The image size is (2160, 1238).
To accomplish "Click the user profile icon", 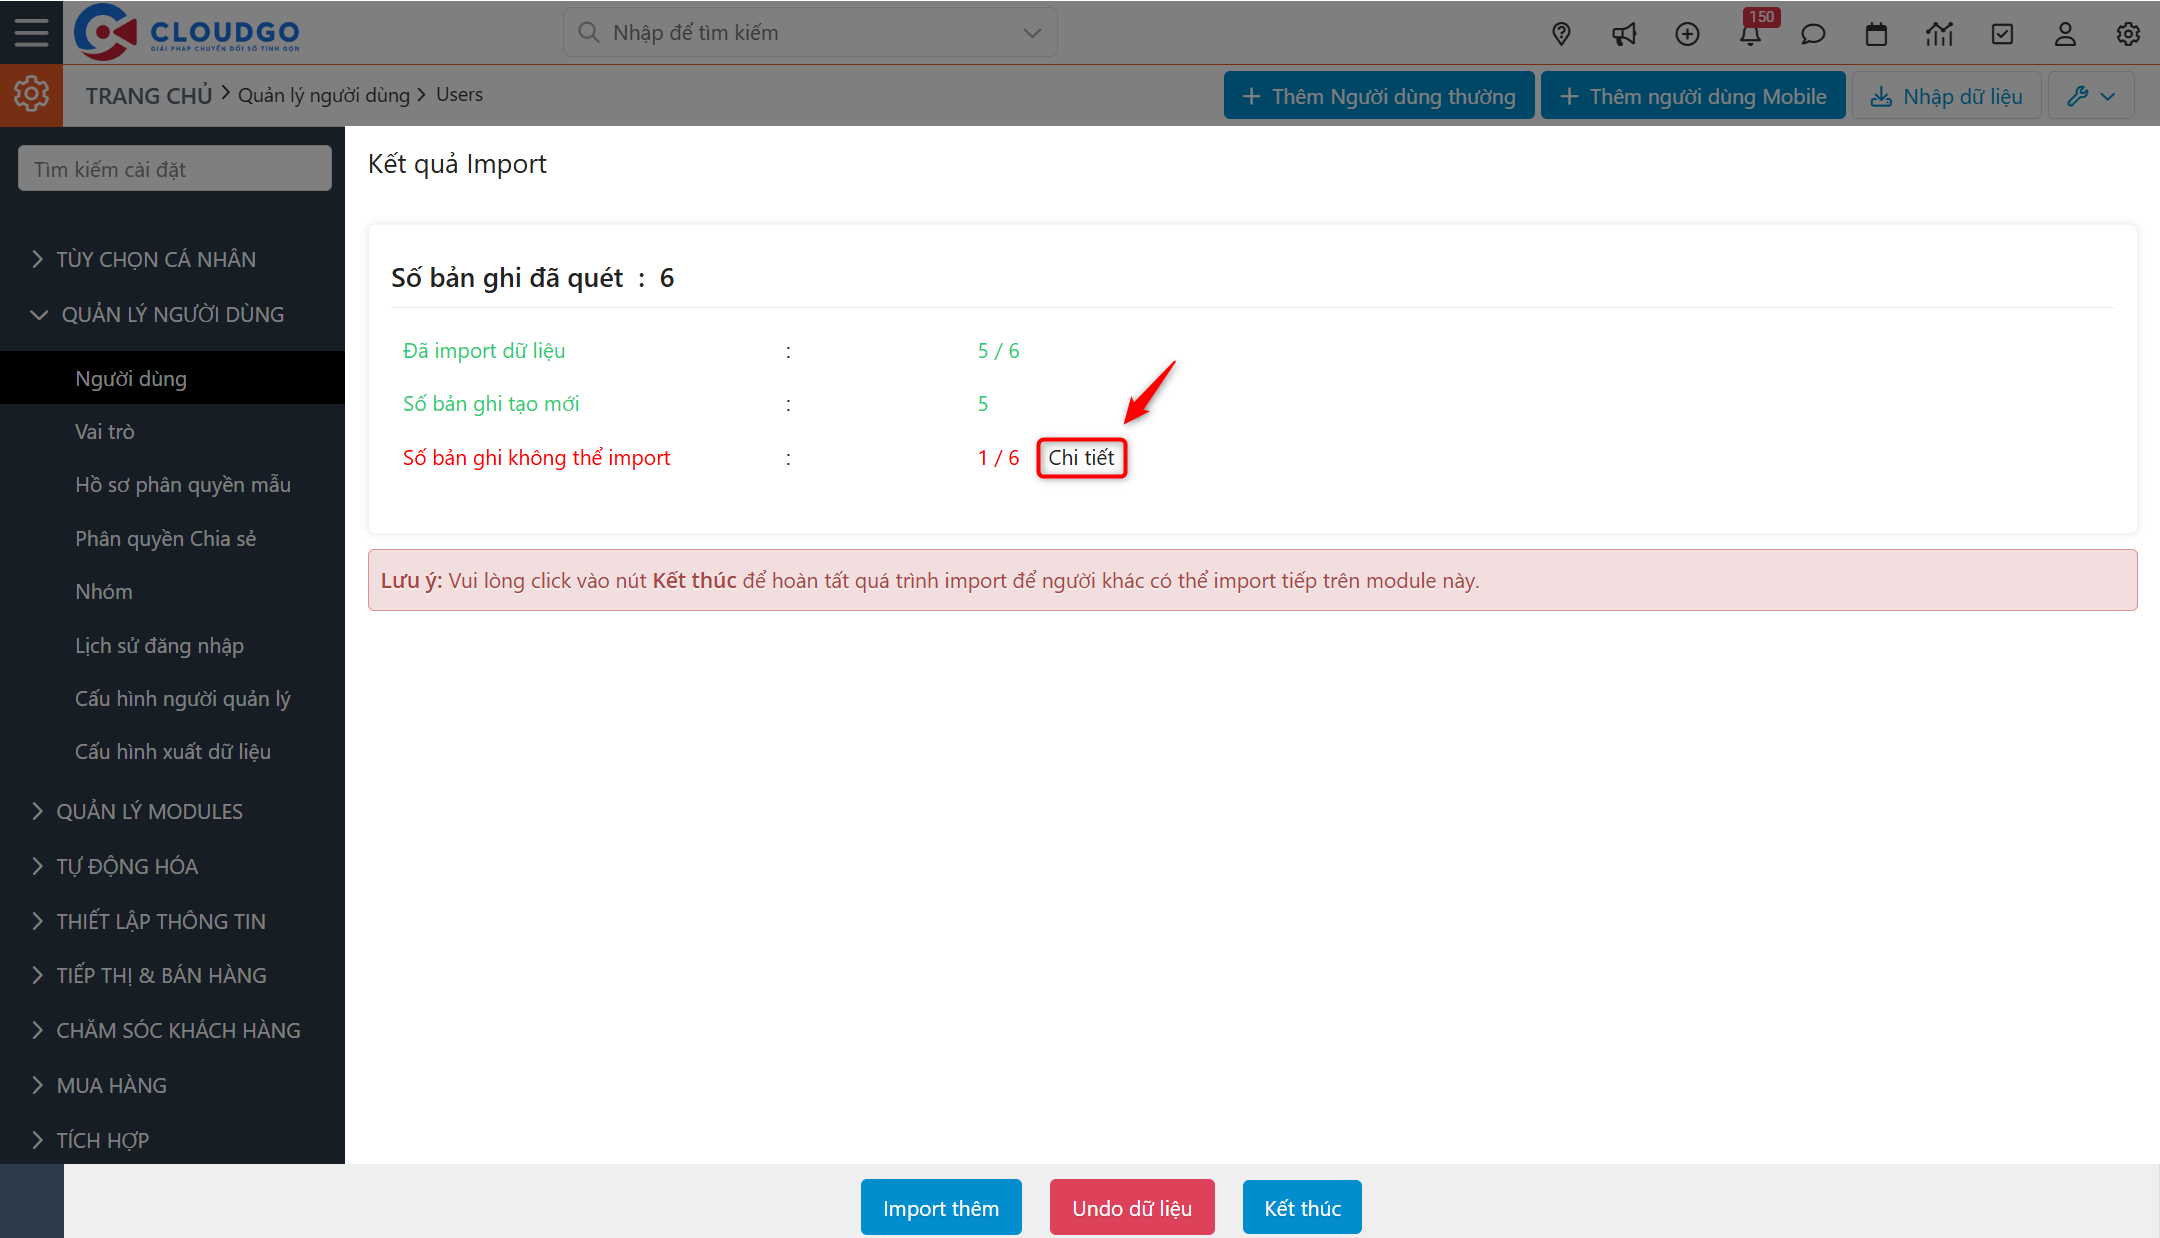I will click(x=2065, y=34).
